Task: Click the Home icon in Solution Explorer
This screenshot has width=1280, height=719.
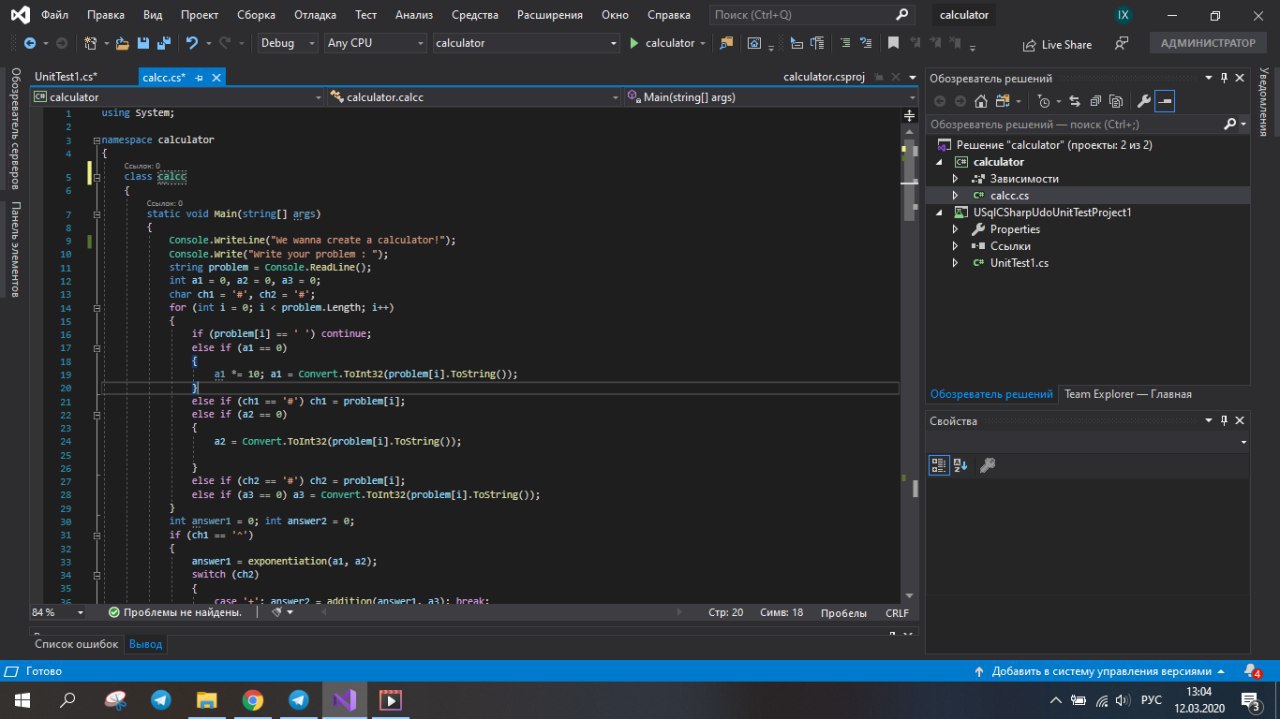Action: tap(981, 101)
